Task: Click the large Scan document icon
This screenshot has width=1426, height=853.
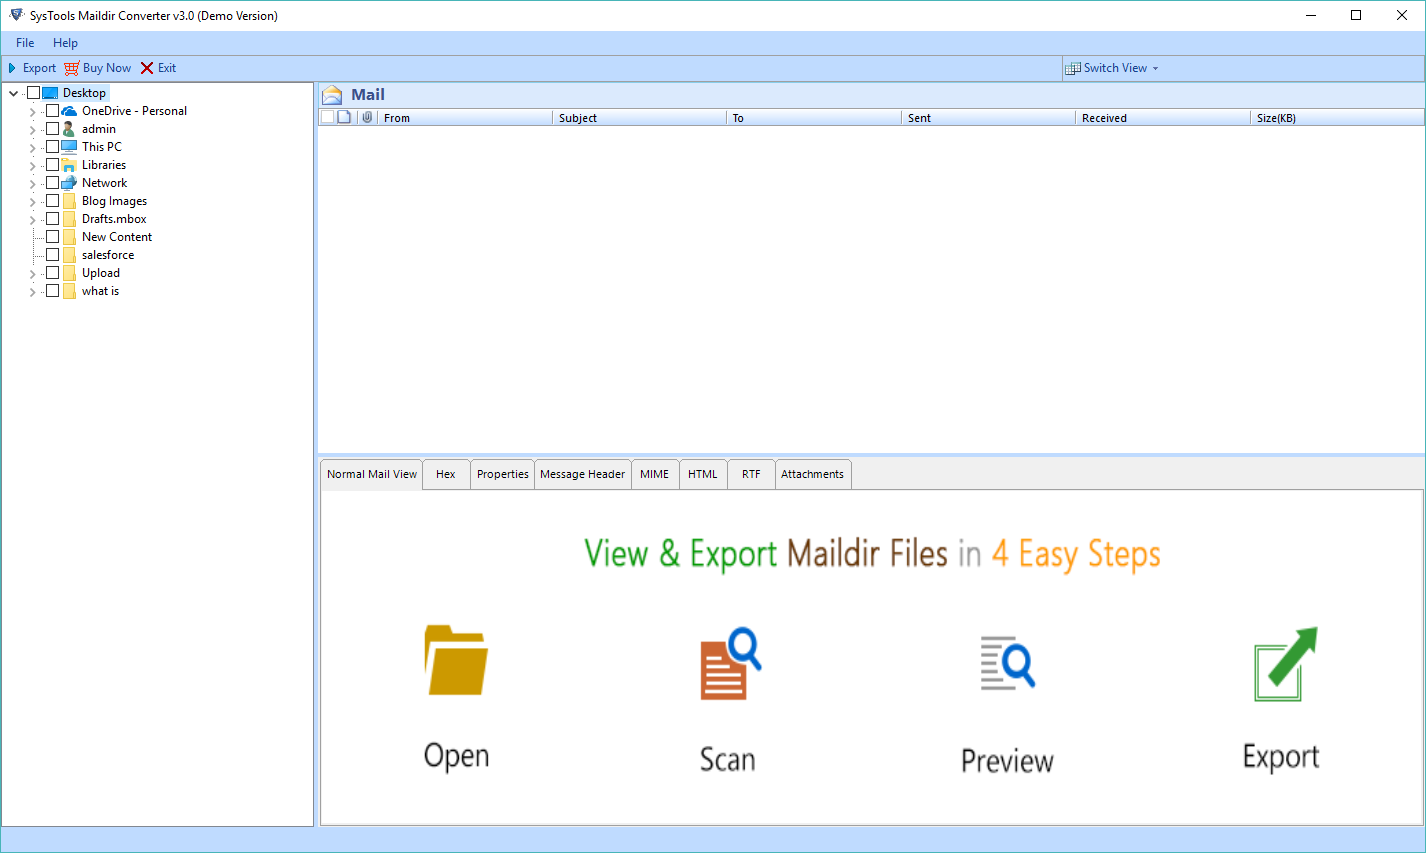Action: click(730, 663)
